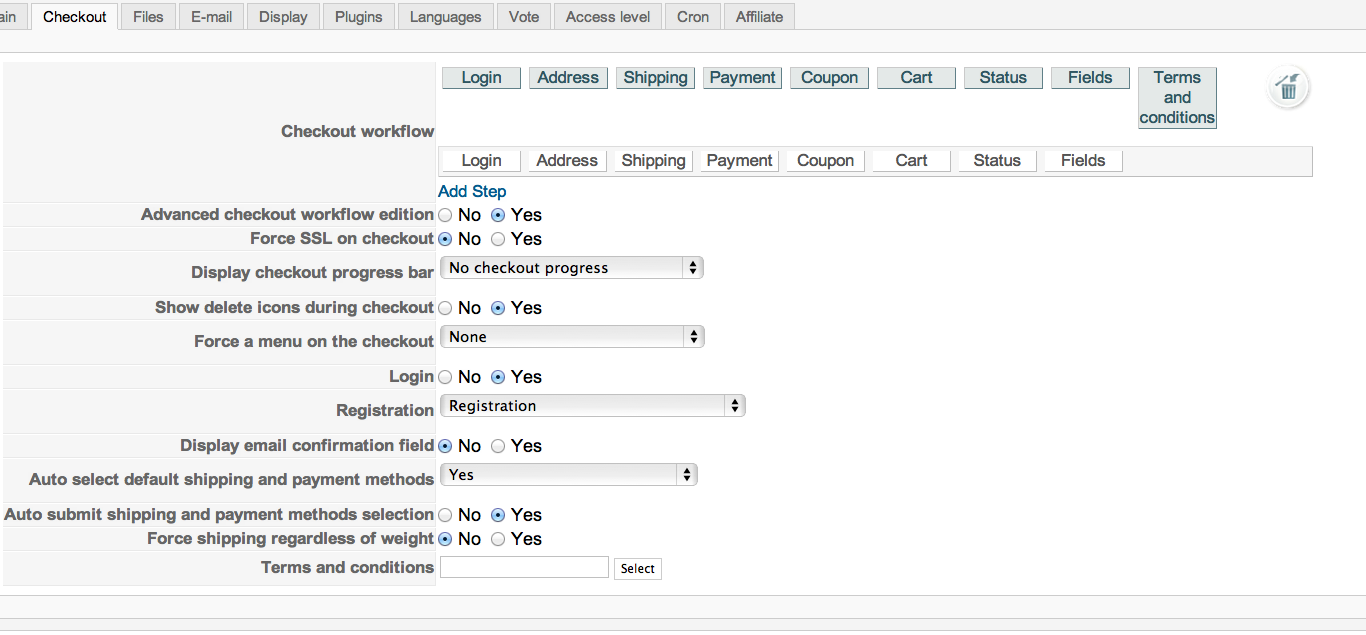Set Show delete icons during checkout to No

coord(445,308)
